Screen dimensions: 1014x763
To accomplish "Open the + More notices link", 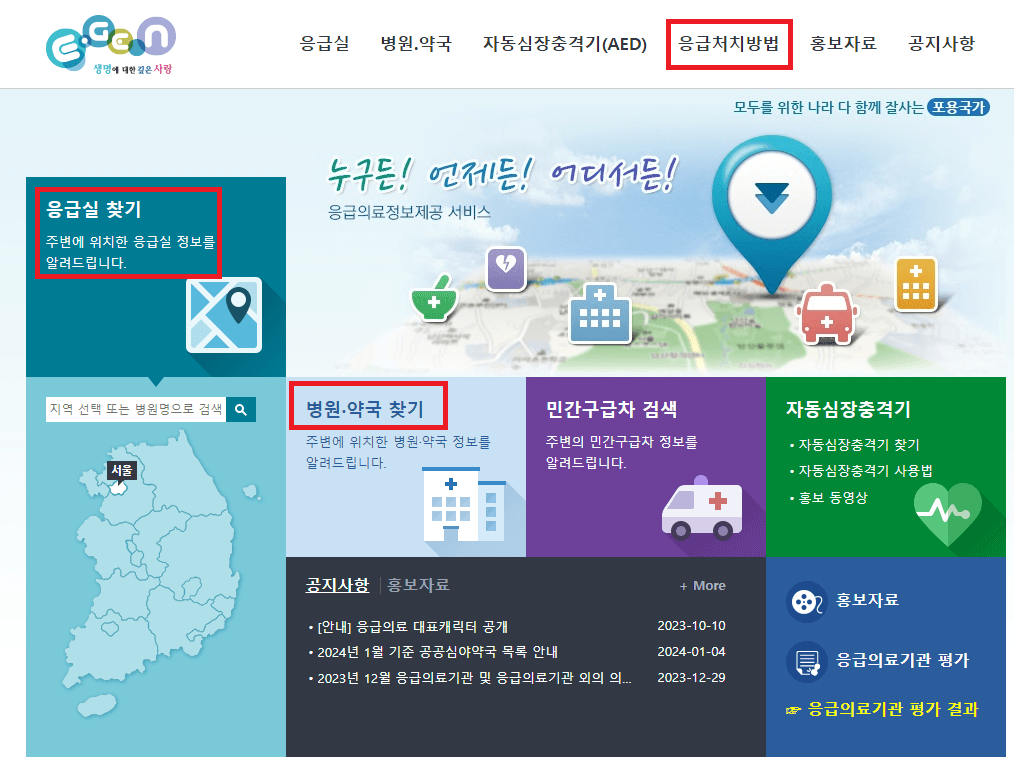I will point(701,585).
